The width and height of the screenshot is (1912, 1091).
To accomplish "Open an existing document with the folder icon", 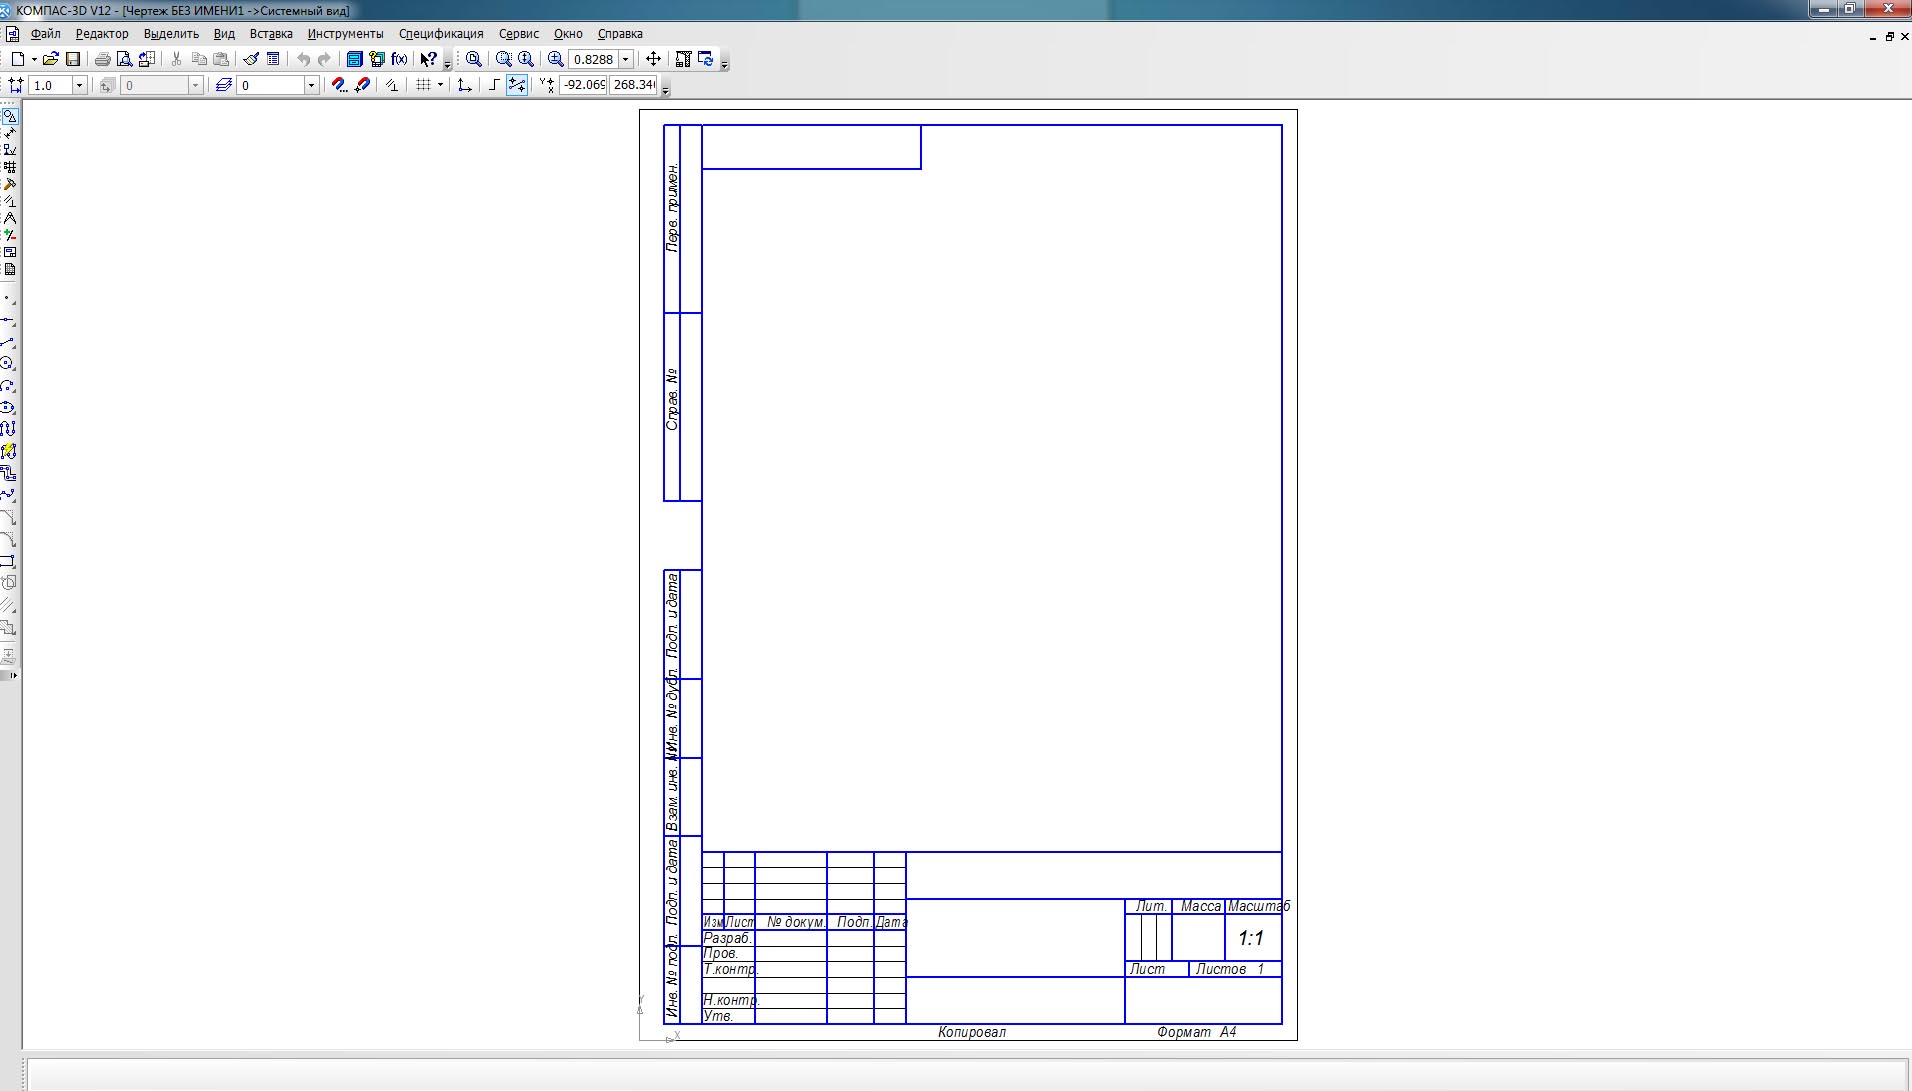I will [50, 59].
